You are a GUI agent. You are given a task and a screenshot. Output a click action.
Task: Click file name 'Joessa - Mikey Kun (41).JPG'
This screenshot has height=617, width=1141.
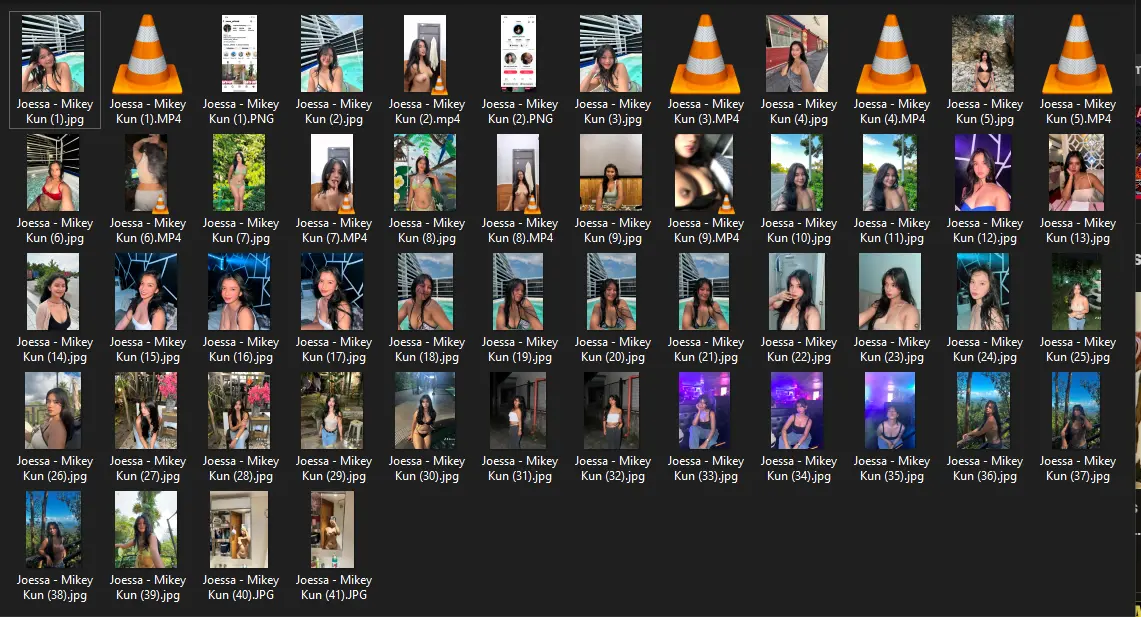334,587
